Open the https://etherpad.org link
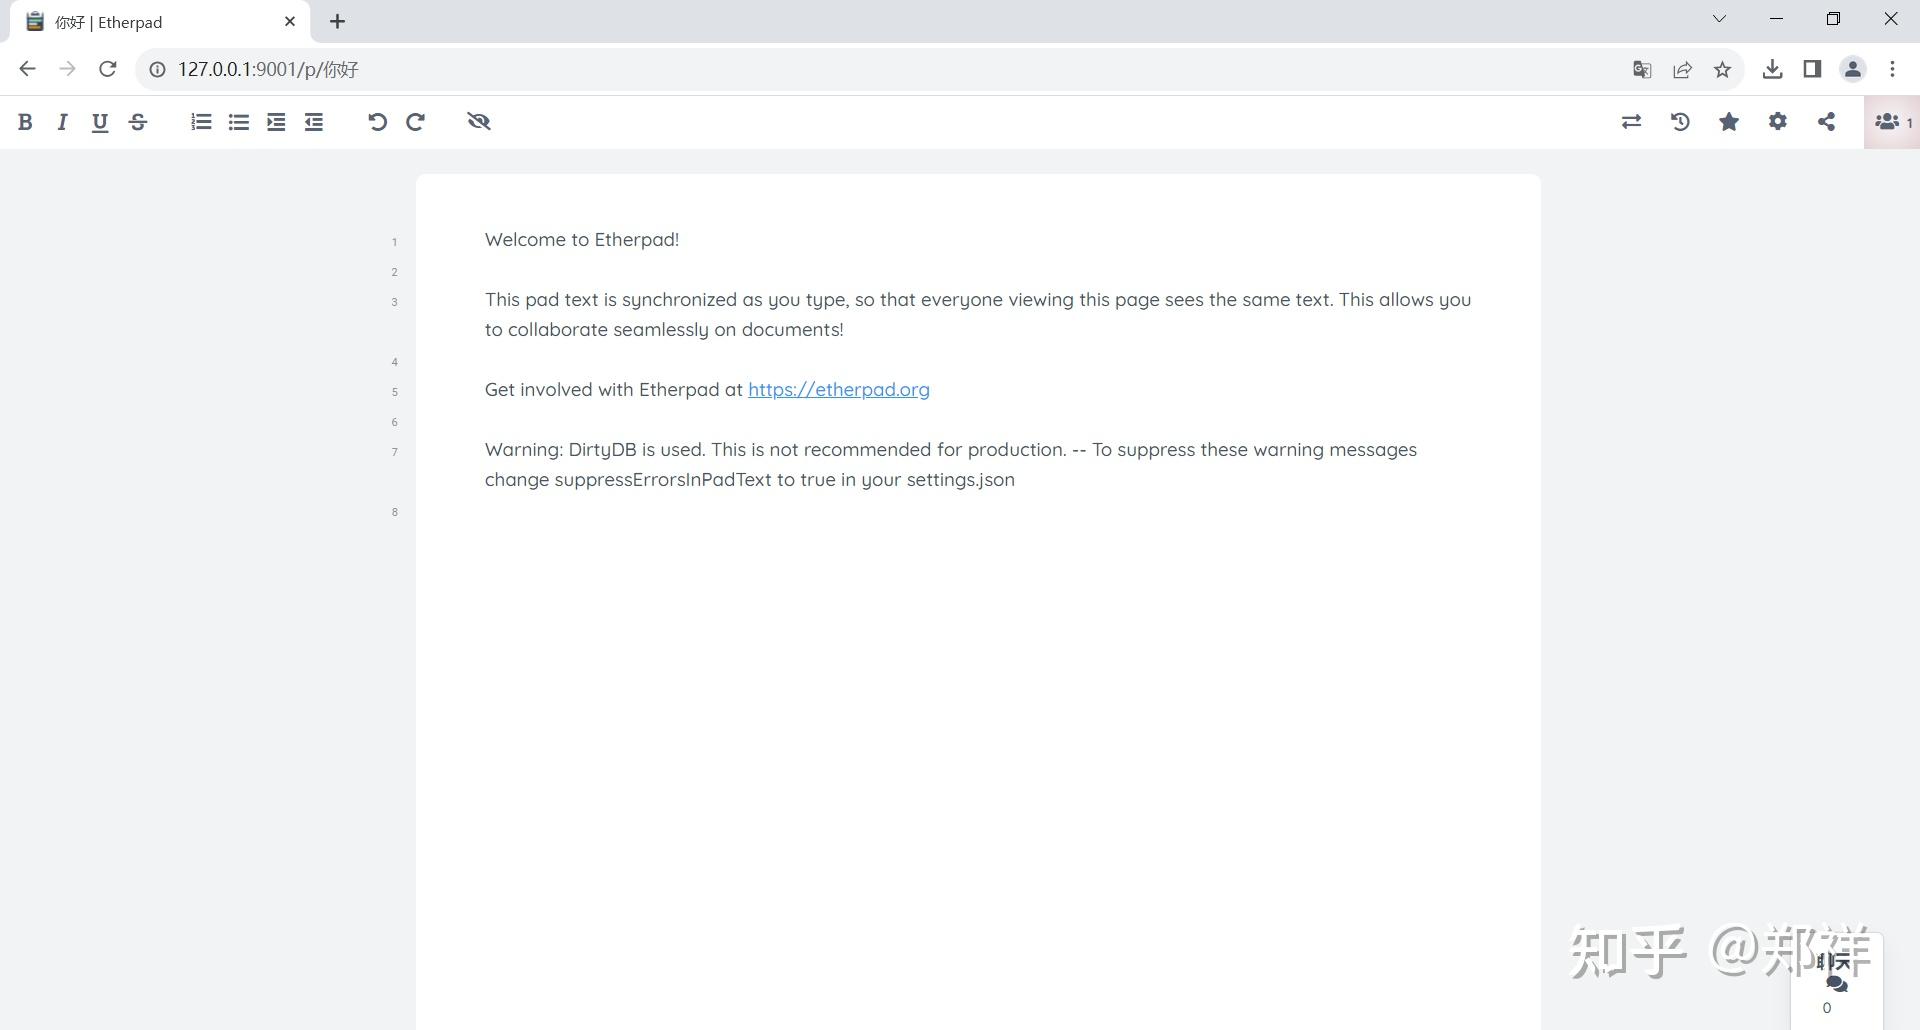 click(x=838, y=389)
